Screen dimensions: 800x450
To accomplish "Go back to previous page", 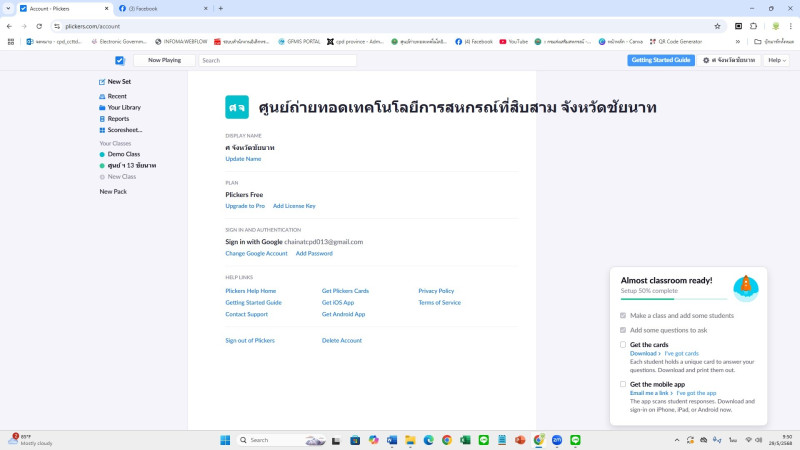I will pyautogui.click(x=9, y=26).
